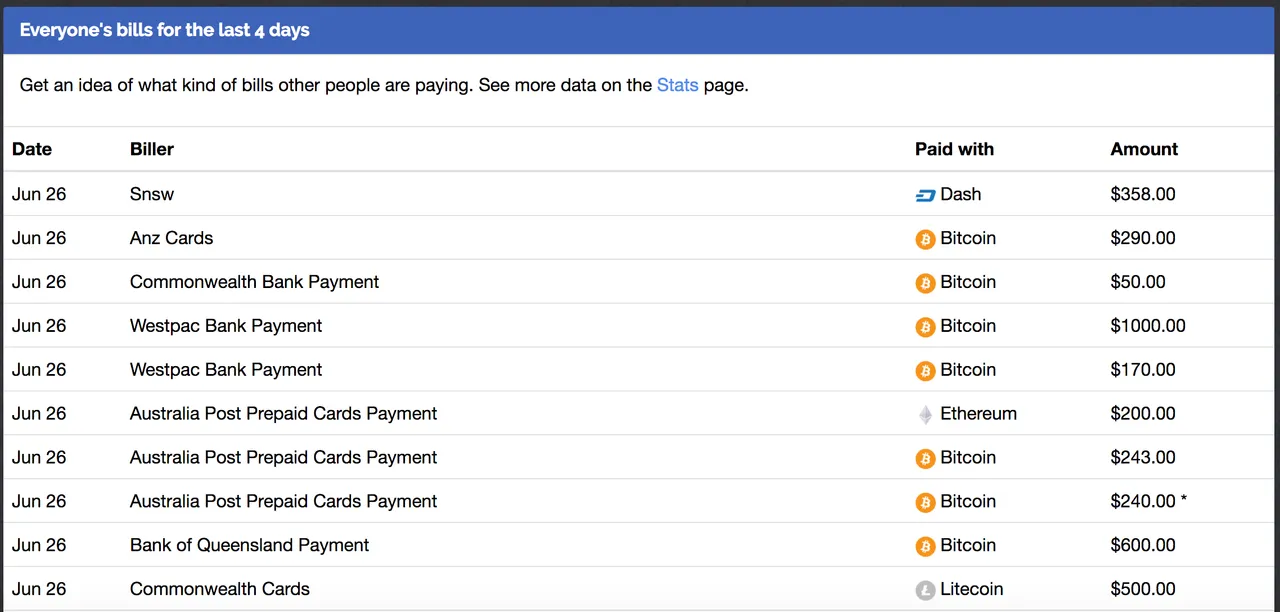The height and width of the screenshot is (612, 1280).
Task: Click Bitcoin icon in the $240.00 row
Action: (x=925, y=503)
